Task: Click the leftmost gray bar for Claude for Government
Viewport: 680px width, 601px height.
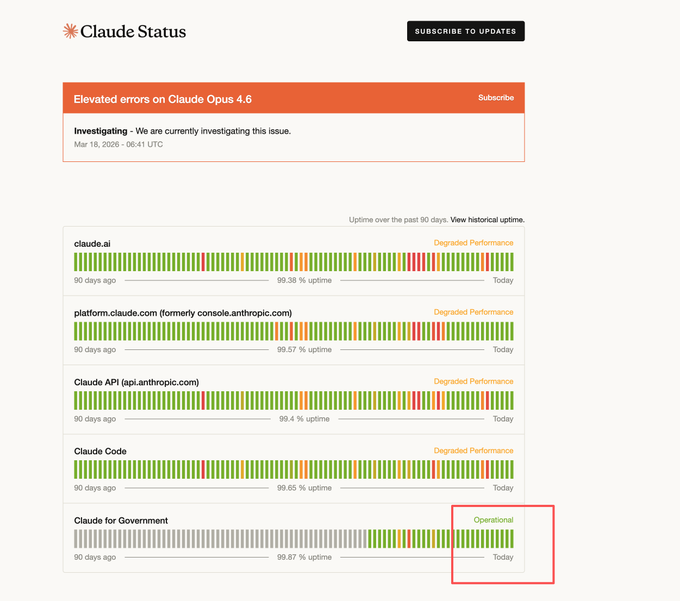Action: point(76,538)
